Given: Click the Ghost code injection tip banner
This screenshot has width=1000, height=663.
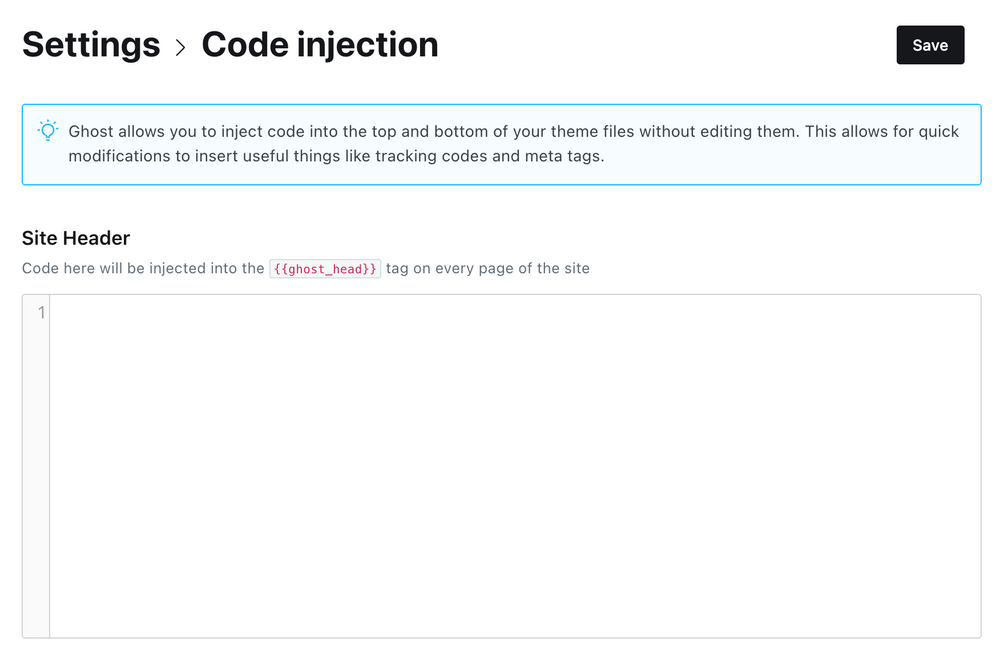Looking at the screenshot, I should 500,142.
